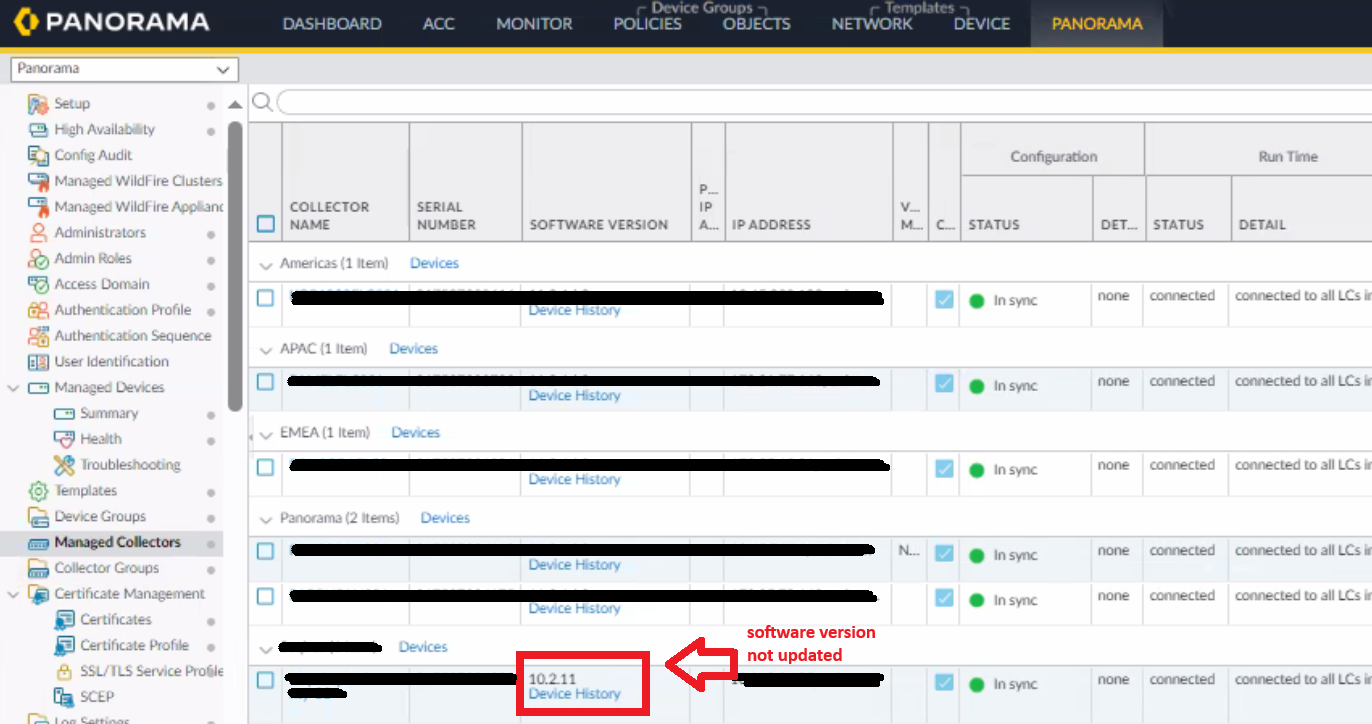Open the Devices link for Panorama group
Image resolution: width=1372 pixels, height=724 pixels.
pyautogui.click(x=445, y=518)
